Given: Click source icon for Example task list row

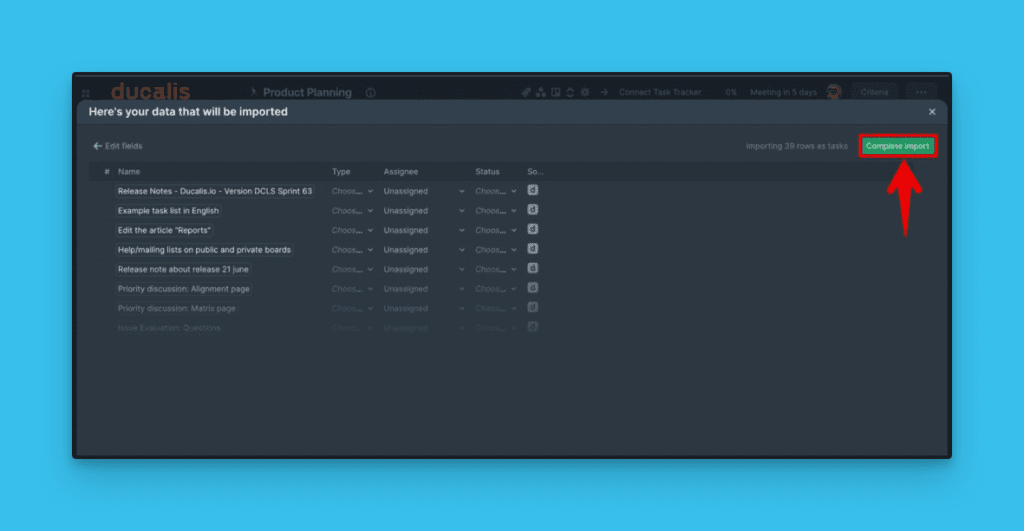Looking at the screenshot, I should 533,210.
